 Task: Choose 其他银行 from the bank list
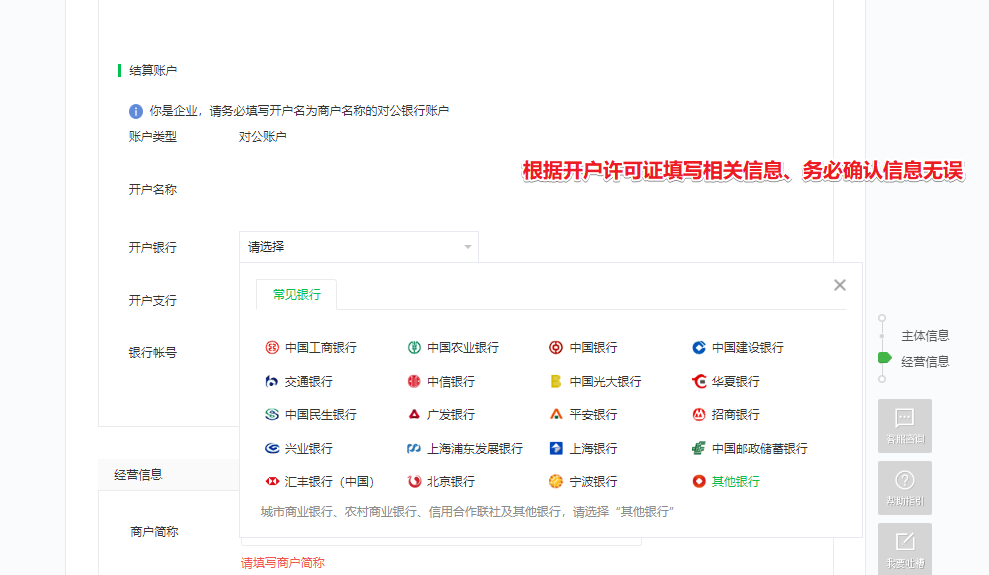tap(734, 481)
